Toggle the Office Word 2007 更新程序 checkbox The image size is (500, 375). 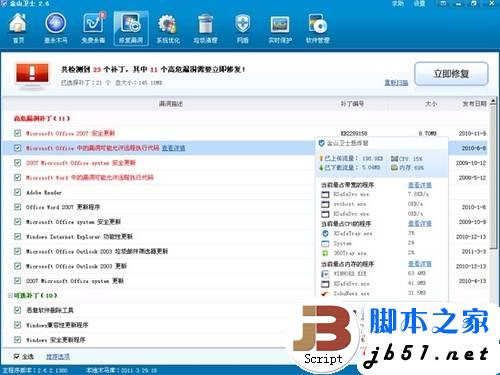coord(17,207)
